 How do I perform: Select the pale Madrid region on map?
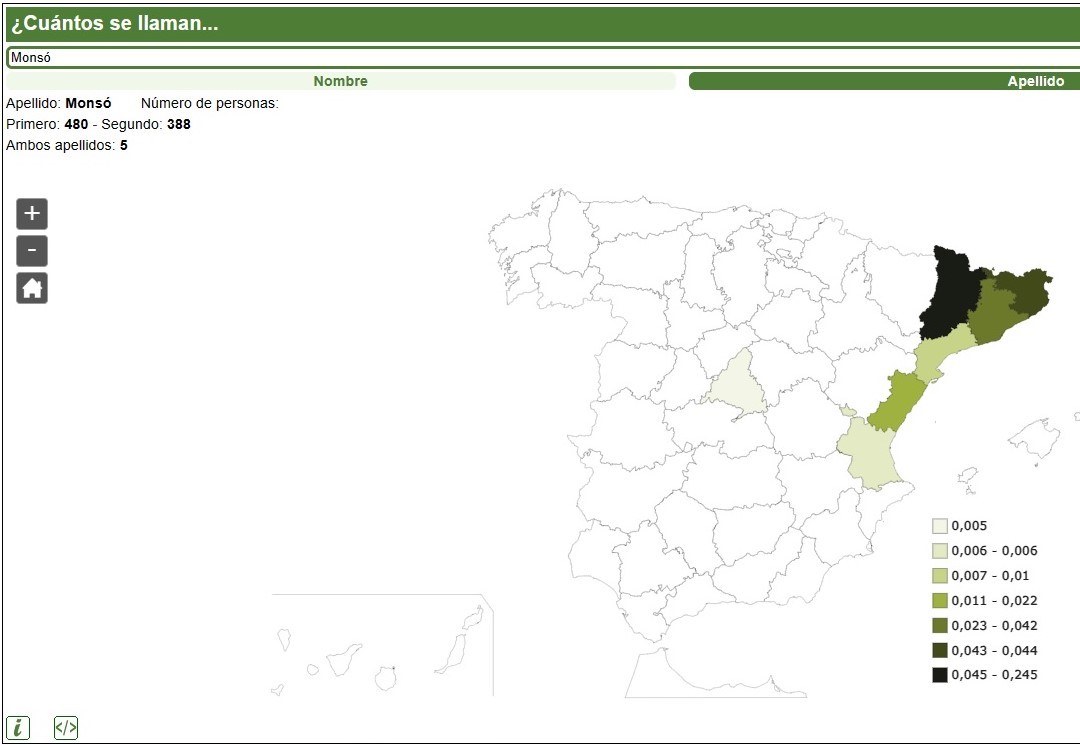pos(737,382)
